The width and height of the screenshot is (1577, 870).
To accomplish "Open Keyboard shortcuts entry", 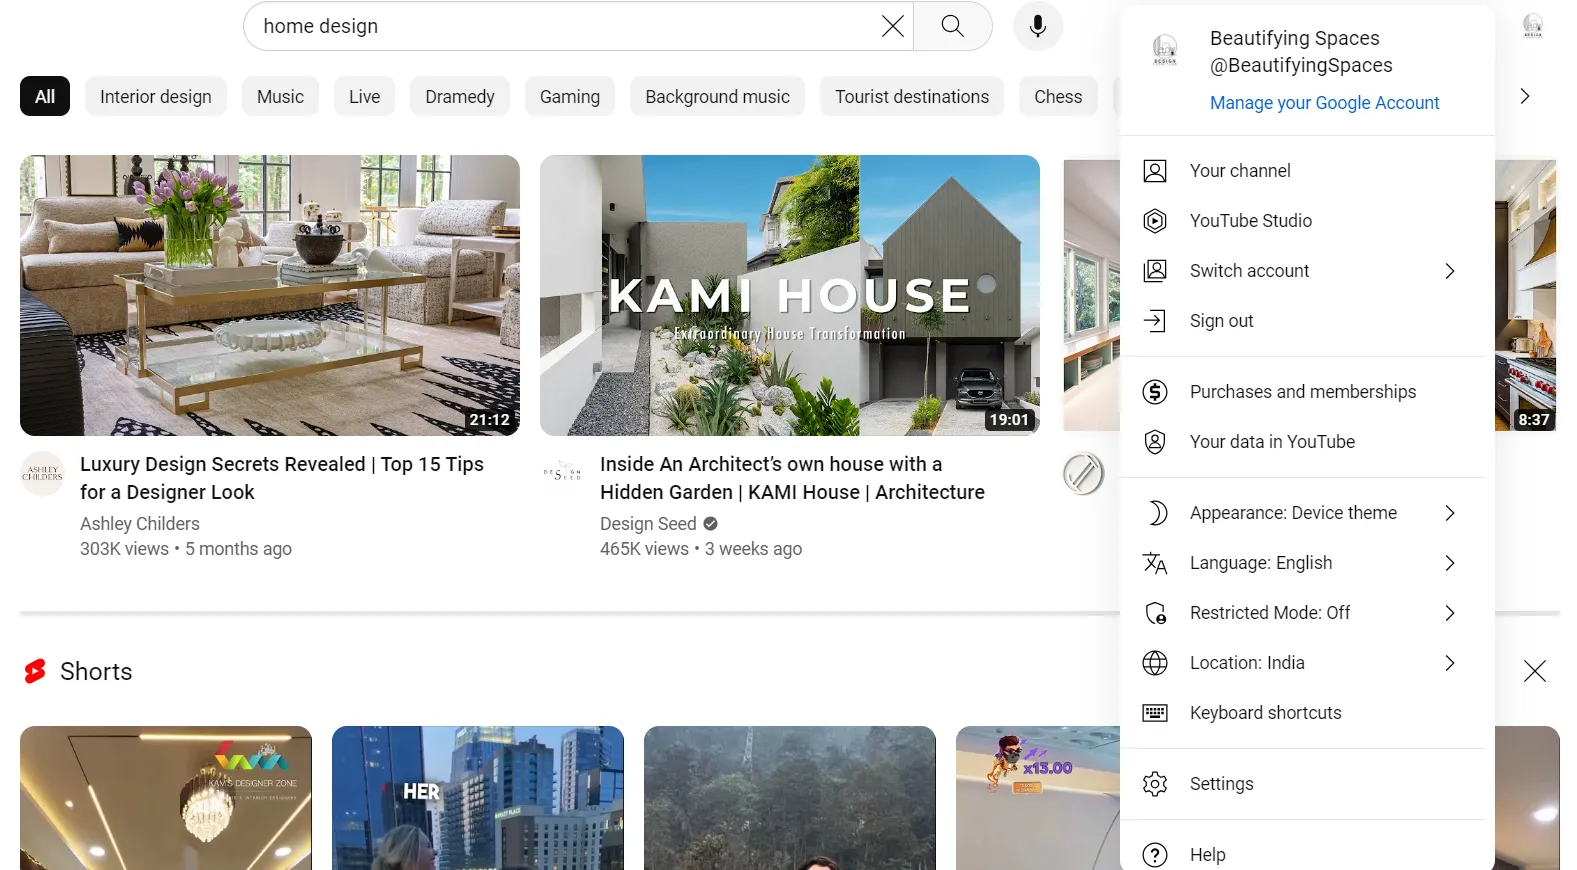I will coord(1265,713).
